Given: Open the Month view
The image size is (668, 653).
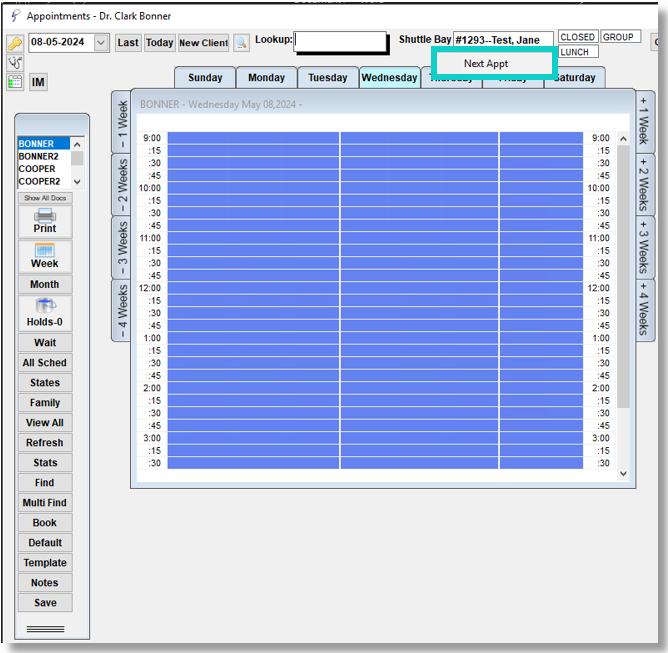Looking at the screenshot, I should (45, 284).
